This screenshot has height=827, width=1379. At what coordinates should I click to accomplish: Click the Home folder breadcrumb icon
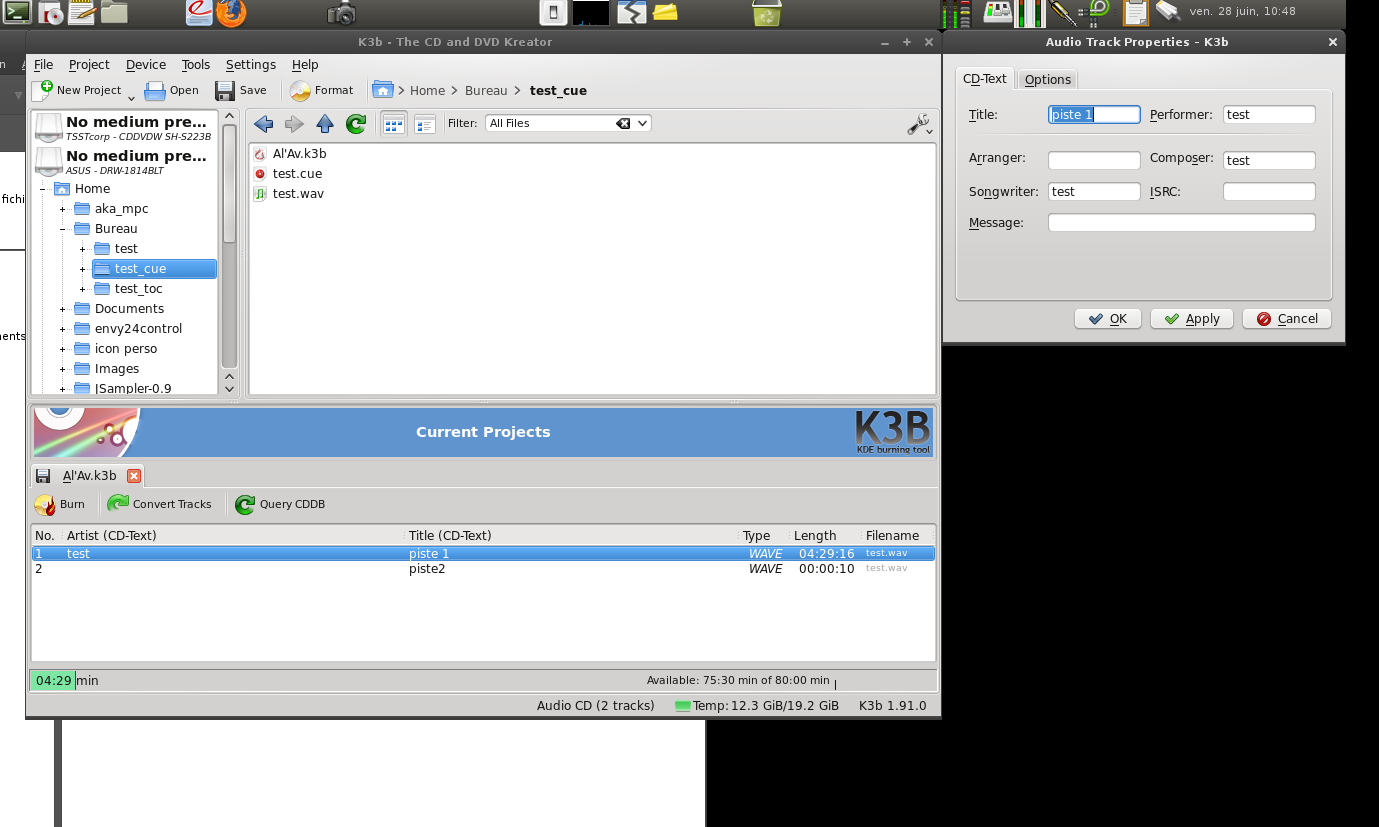click(x=382, y=90)
